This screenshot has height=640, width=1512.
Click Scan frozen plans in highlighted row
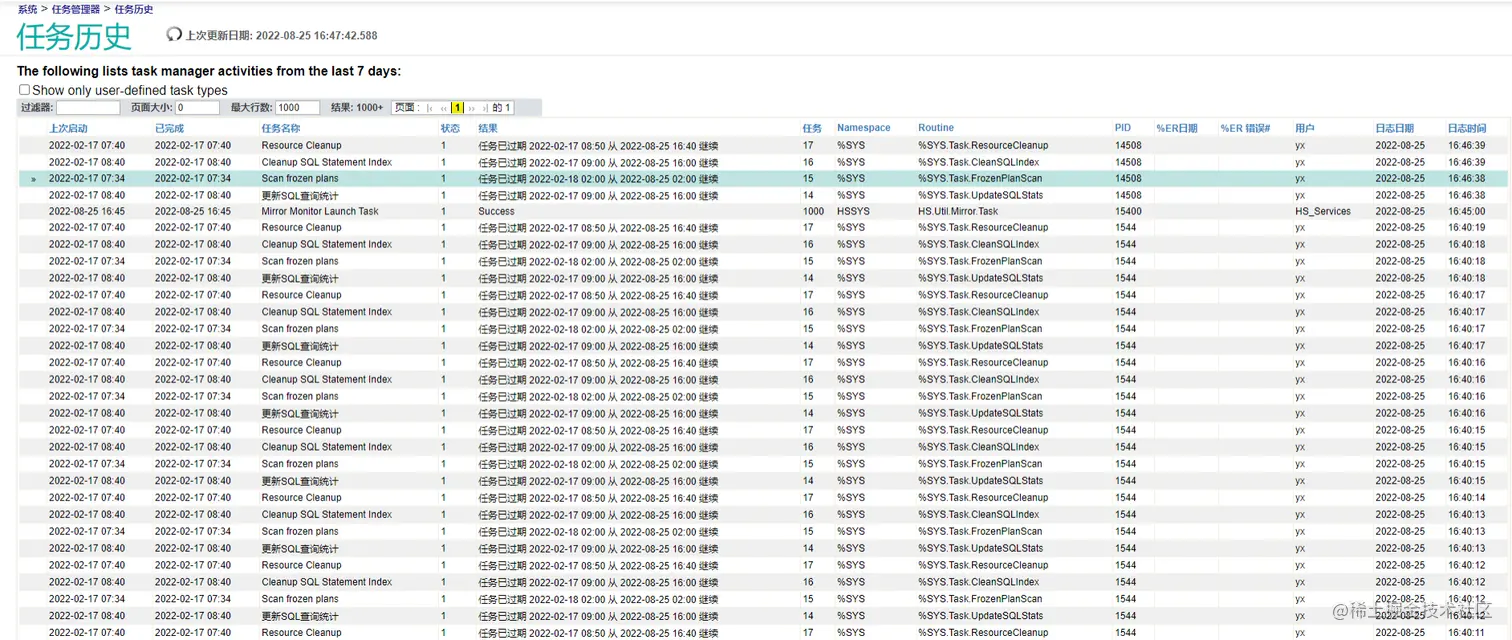300,178
